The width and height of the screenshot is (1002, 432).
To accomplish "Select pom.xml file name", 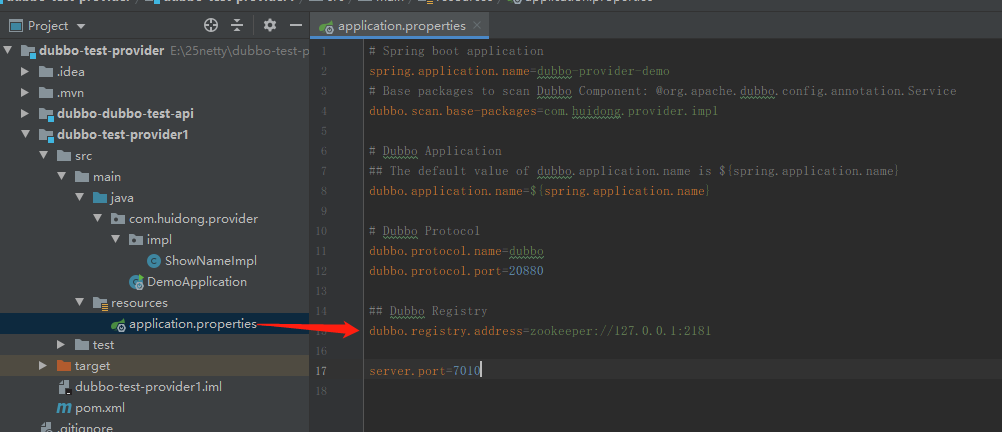I will pyautogui.click(x=100, y=408).
